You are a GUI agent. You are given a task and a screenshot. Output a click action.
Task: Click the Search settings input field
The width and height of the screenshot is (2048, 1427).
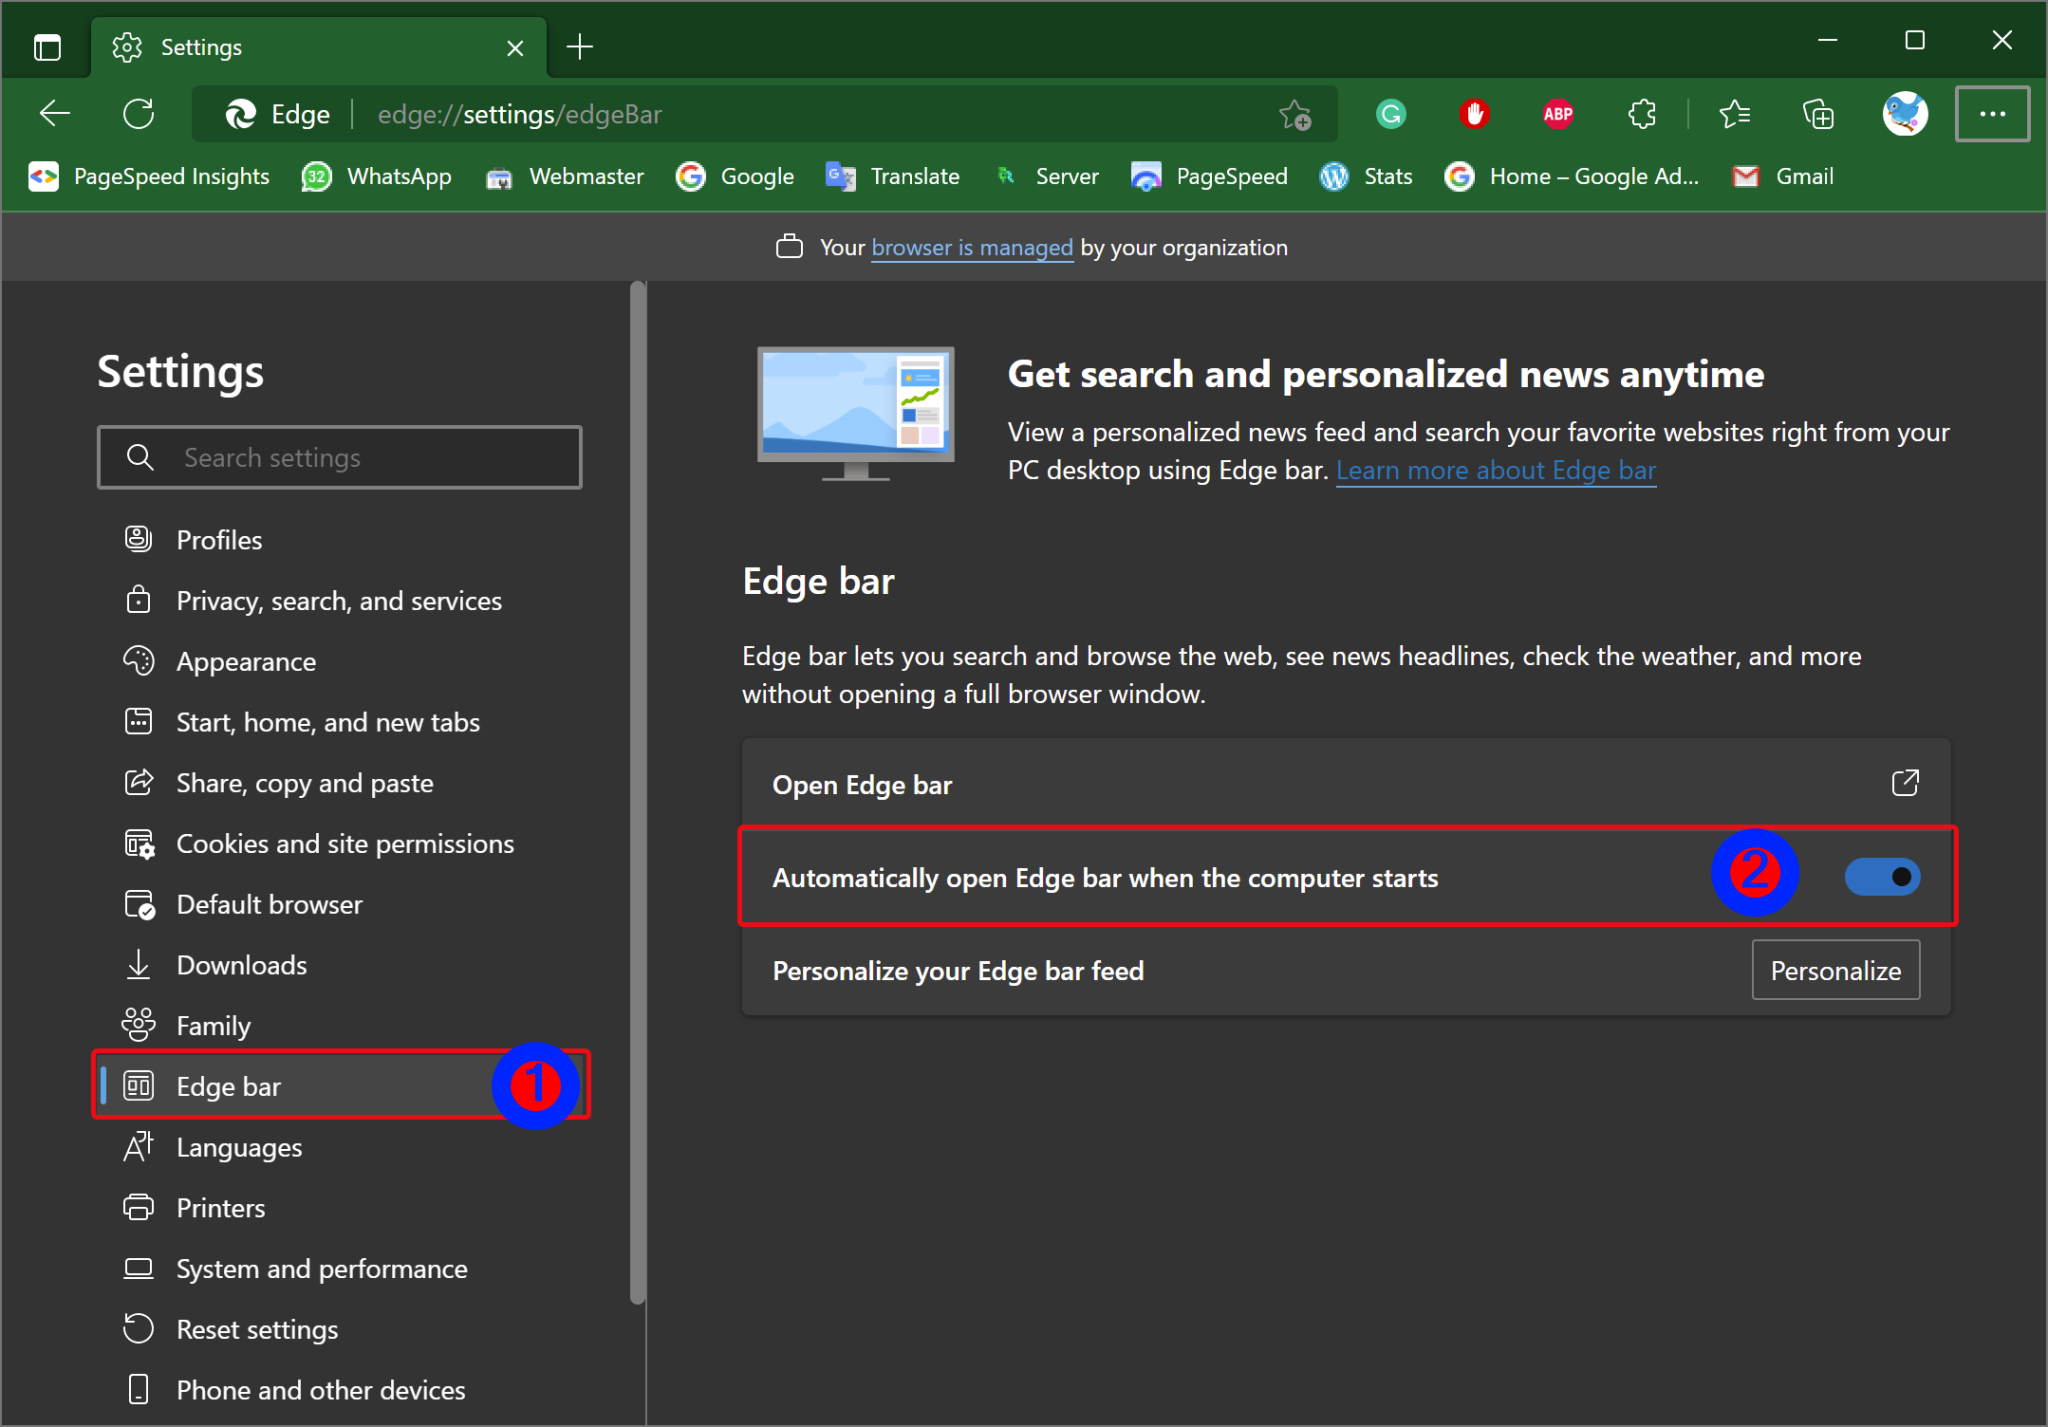(x=339, y=457)
